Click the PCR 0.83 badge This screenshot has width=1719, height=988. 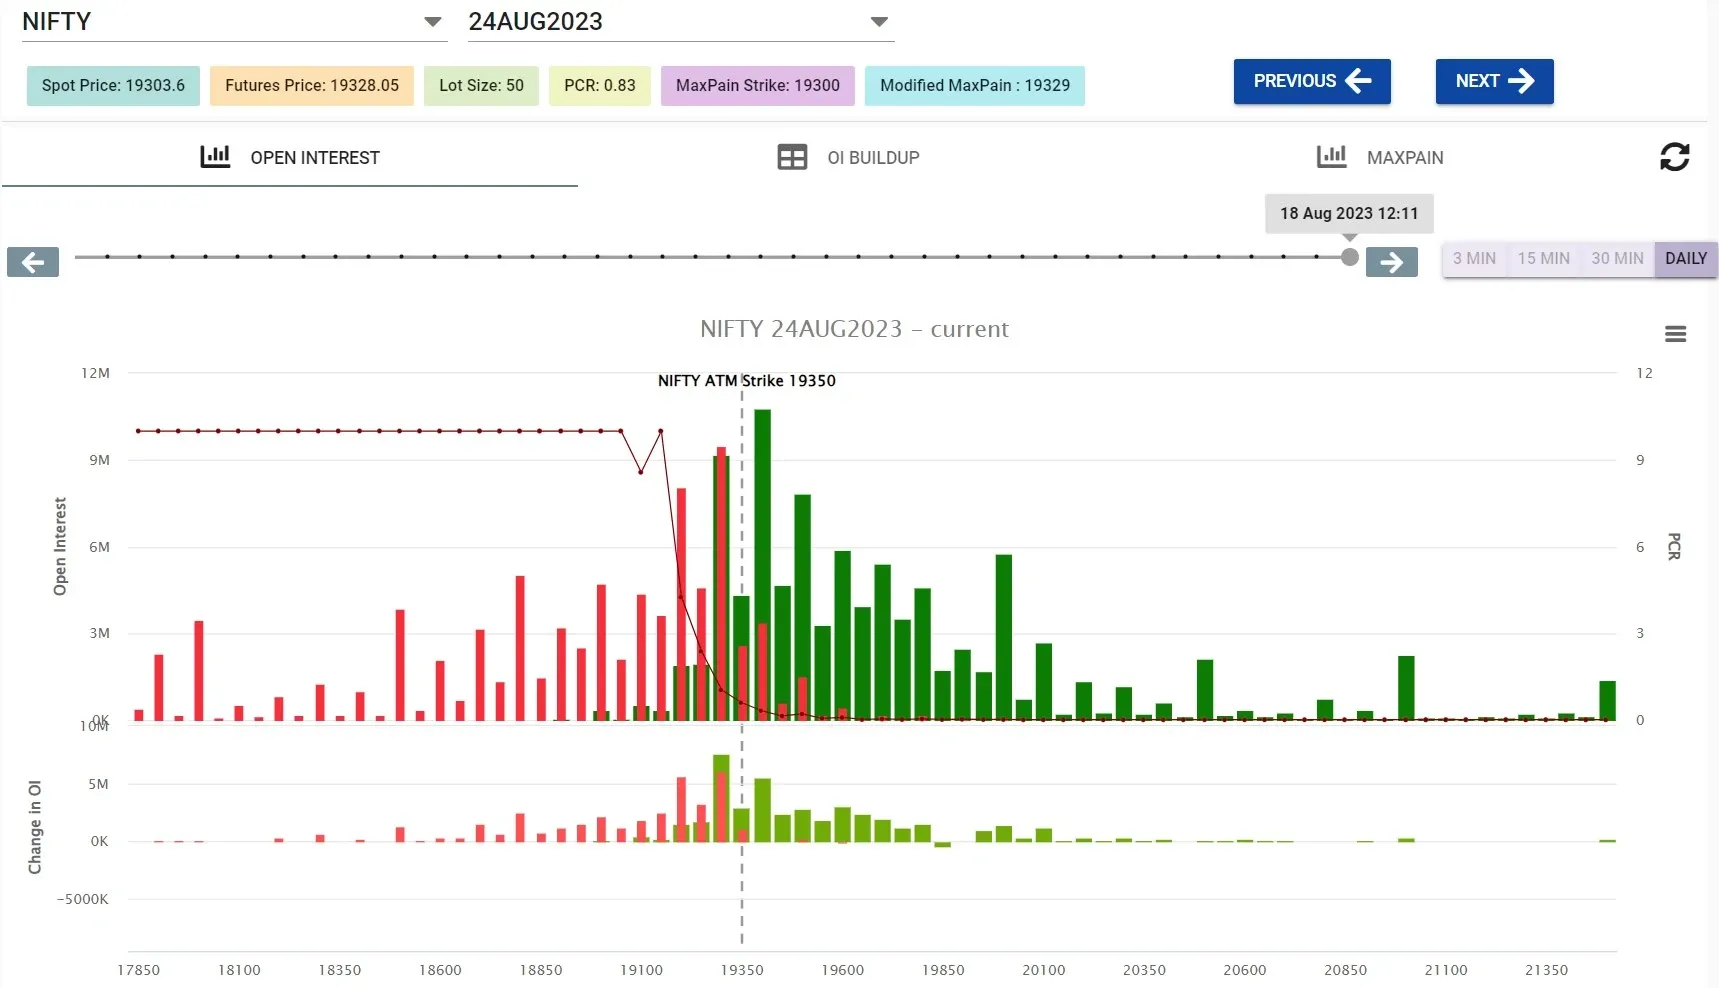click(x=599, y=86)
